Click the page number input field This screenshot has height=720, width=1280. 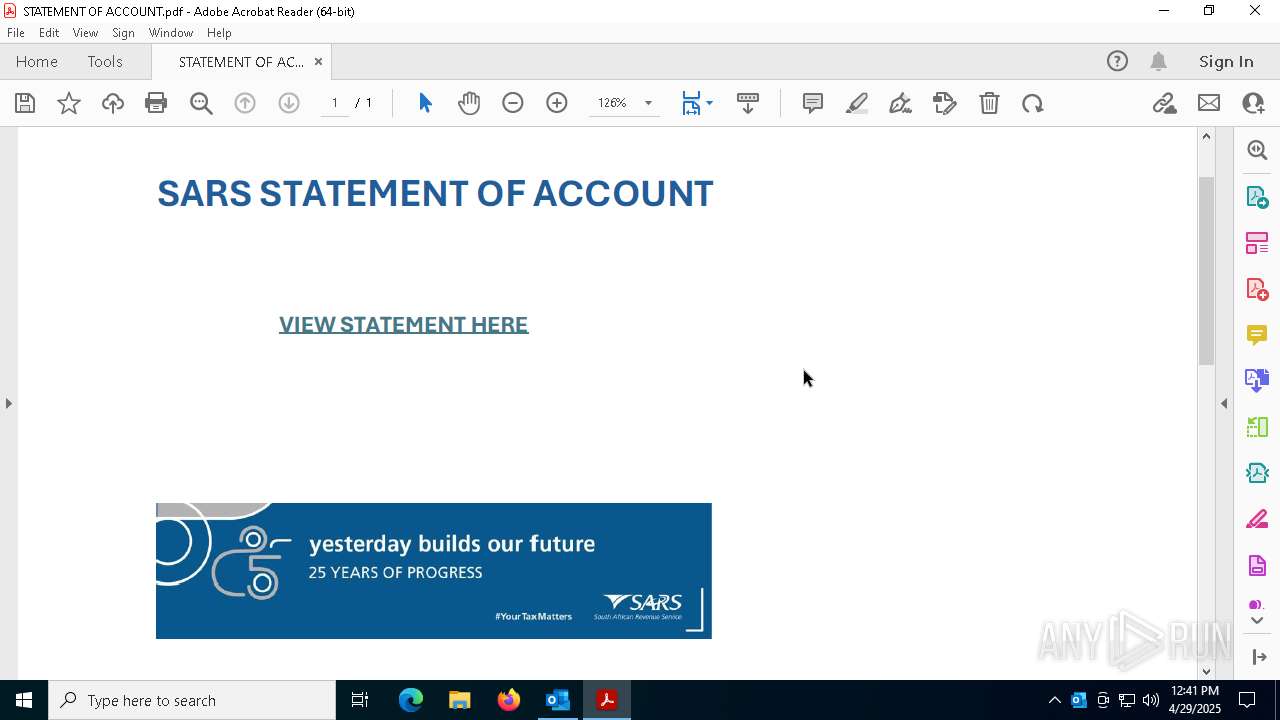click(335, 103)
